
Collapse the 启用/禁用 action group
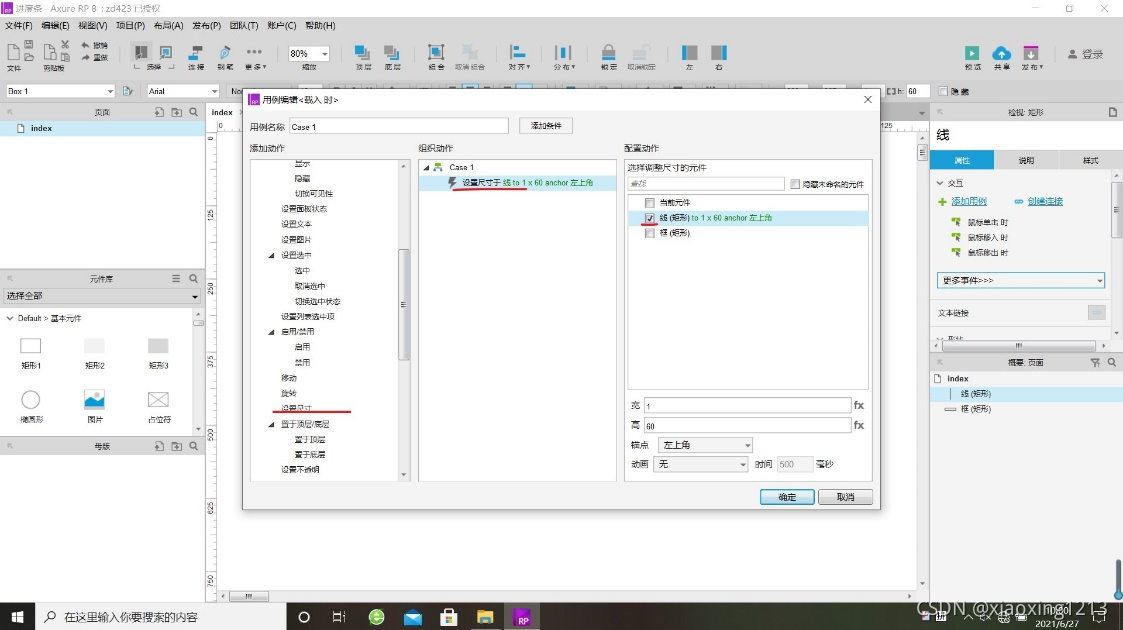(x=271, y=332)
